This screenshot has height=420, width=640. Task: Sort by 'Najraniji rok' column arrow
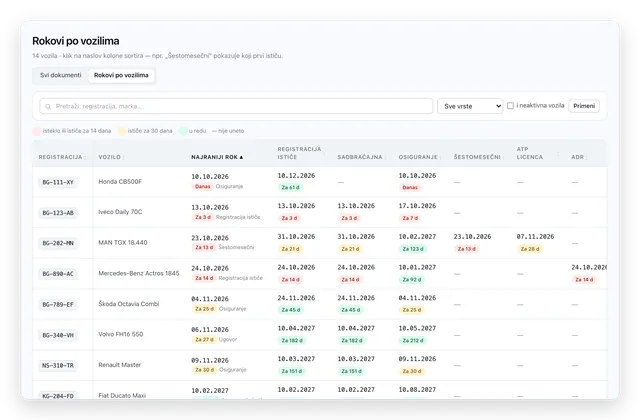click(241, 157)
